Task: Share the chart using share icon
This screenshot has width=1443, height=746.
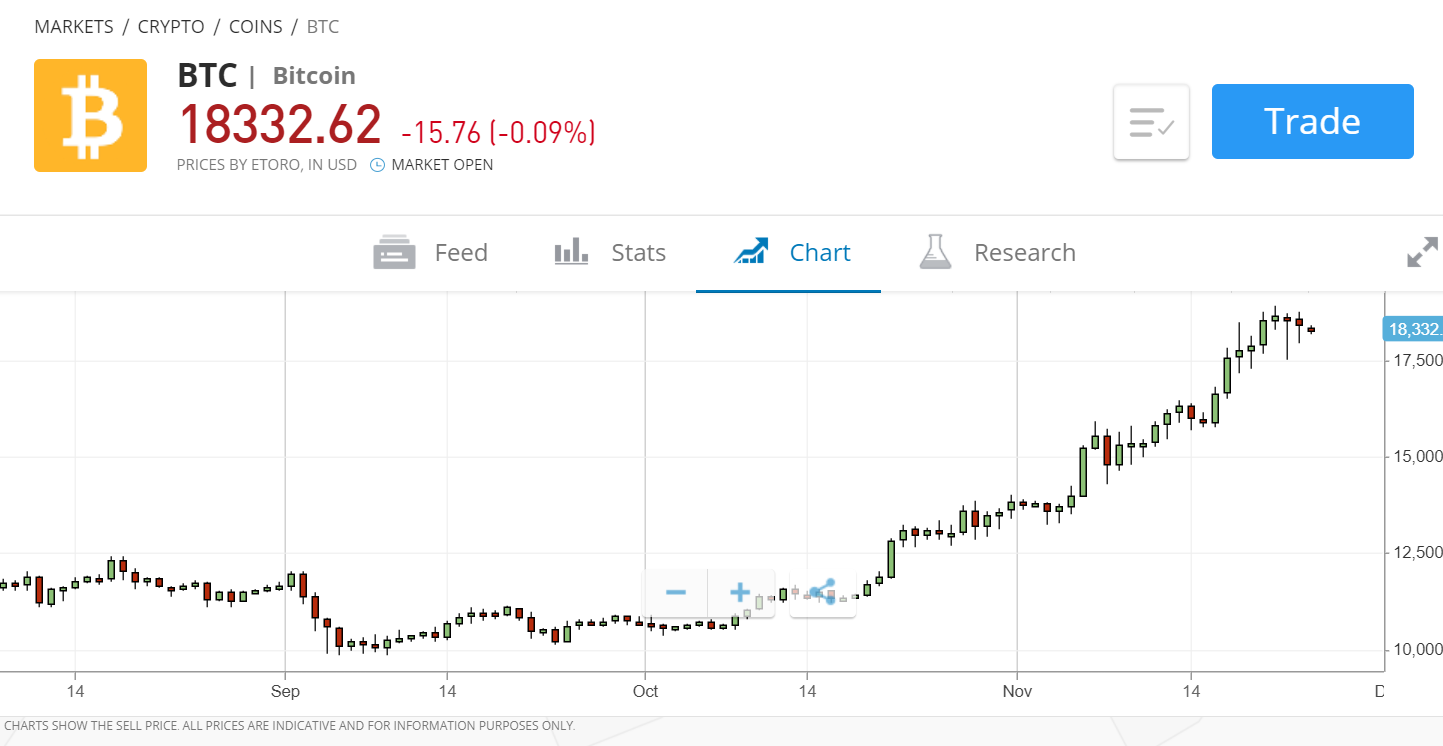Action: click(x=822, y=593)
